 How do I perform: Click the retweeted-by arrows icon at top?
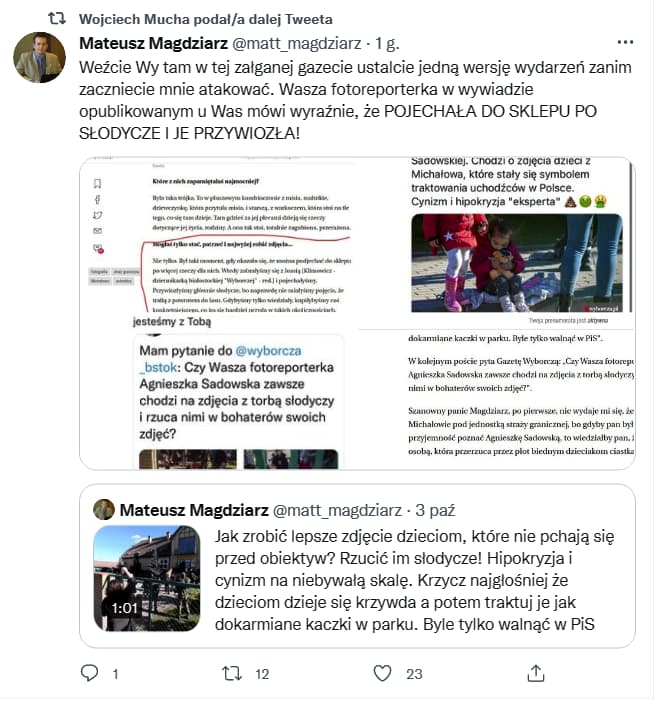[x=57, y=18]
